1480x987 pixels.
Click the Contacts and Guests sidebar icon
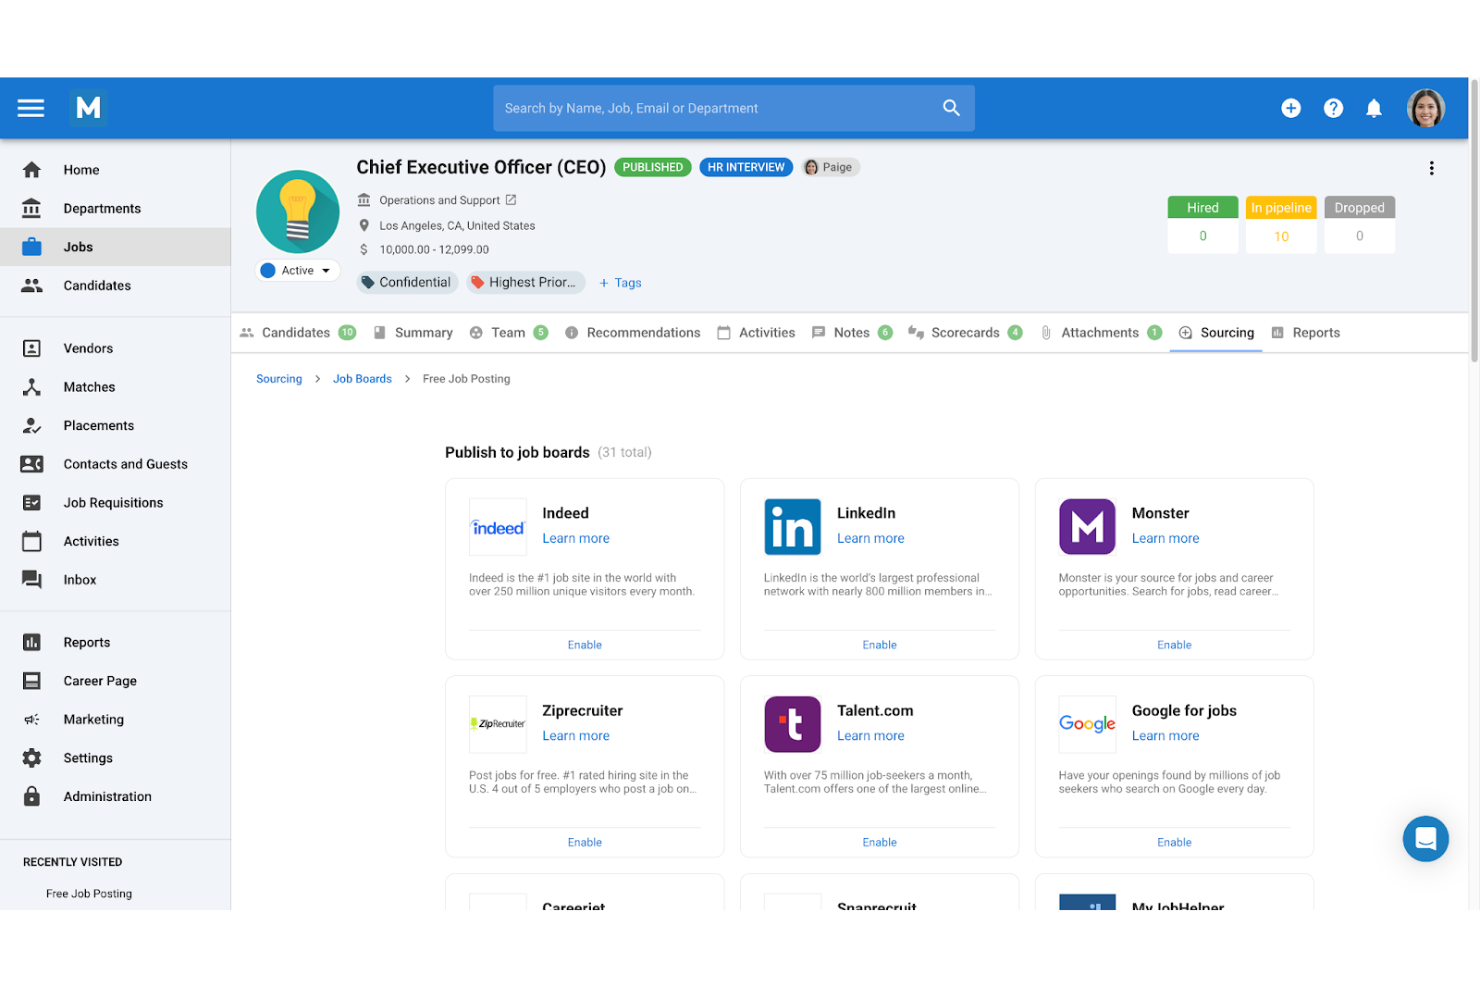pos(32,464)
